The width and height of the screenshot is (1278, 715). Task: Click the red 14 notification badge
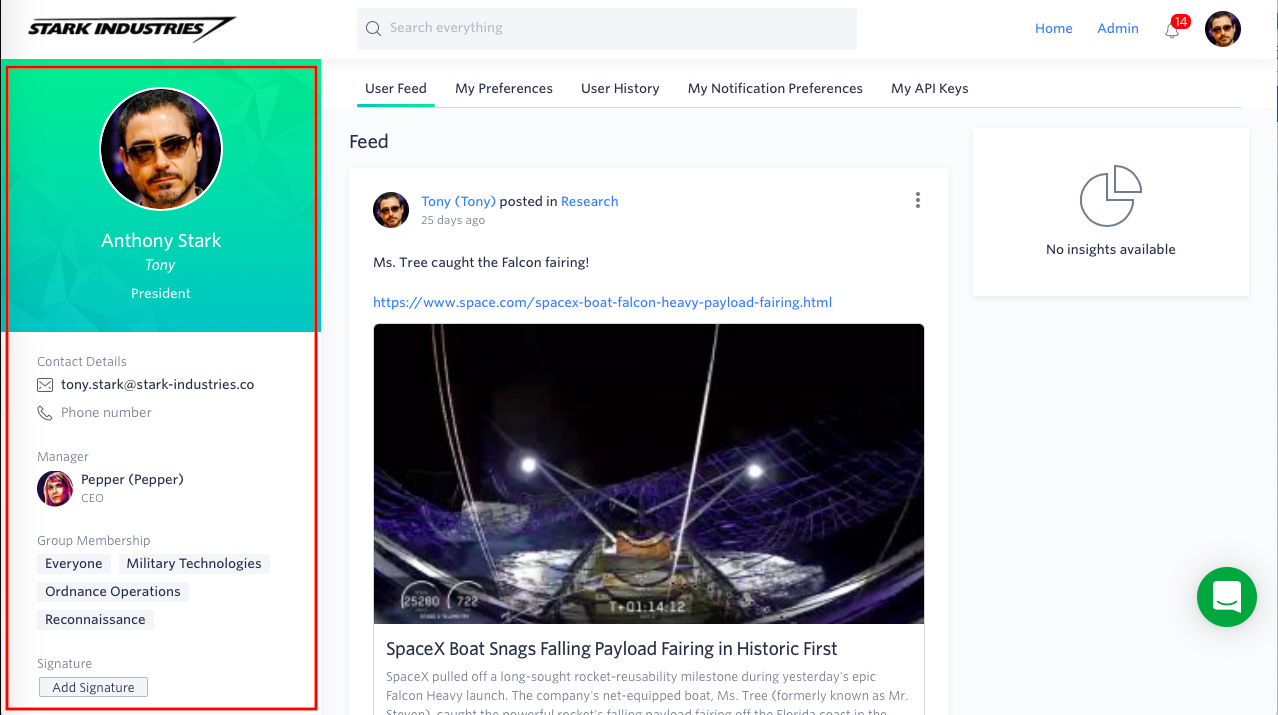tap(1180, 21)
